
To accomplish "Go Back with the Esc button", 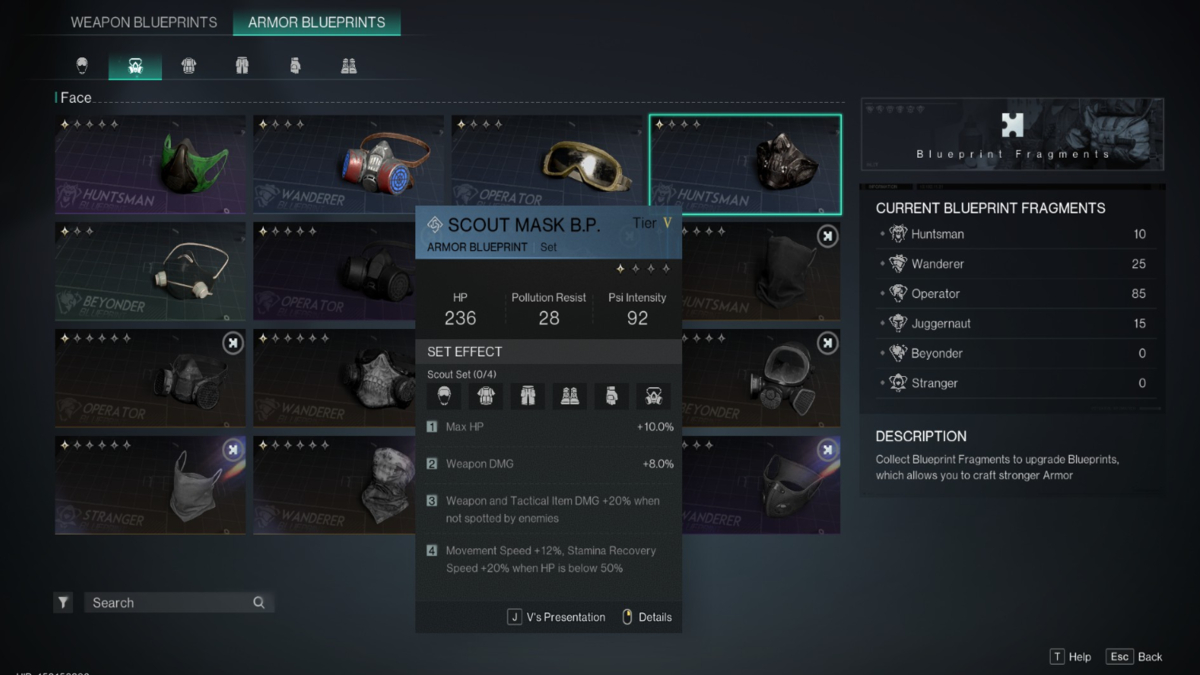I will click(x=1135, y=657).
